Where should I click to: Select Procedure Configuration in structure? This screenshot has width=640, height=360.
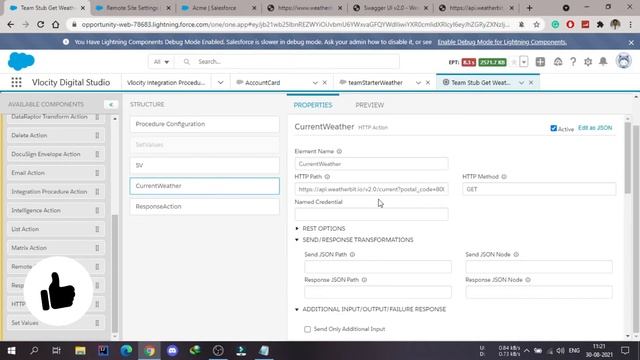point(204,124)
